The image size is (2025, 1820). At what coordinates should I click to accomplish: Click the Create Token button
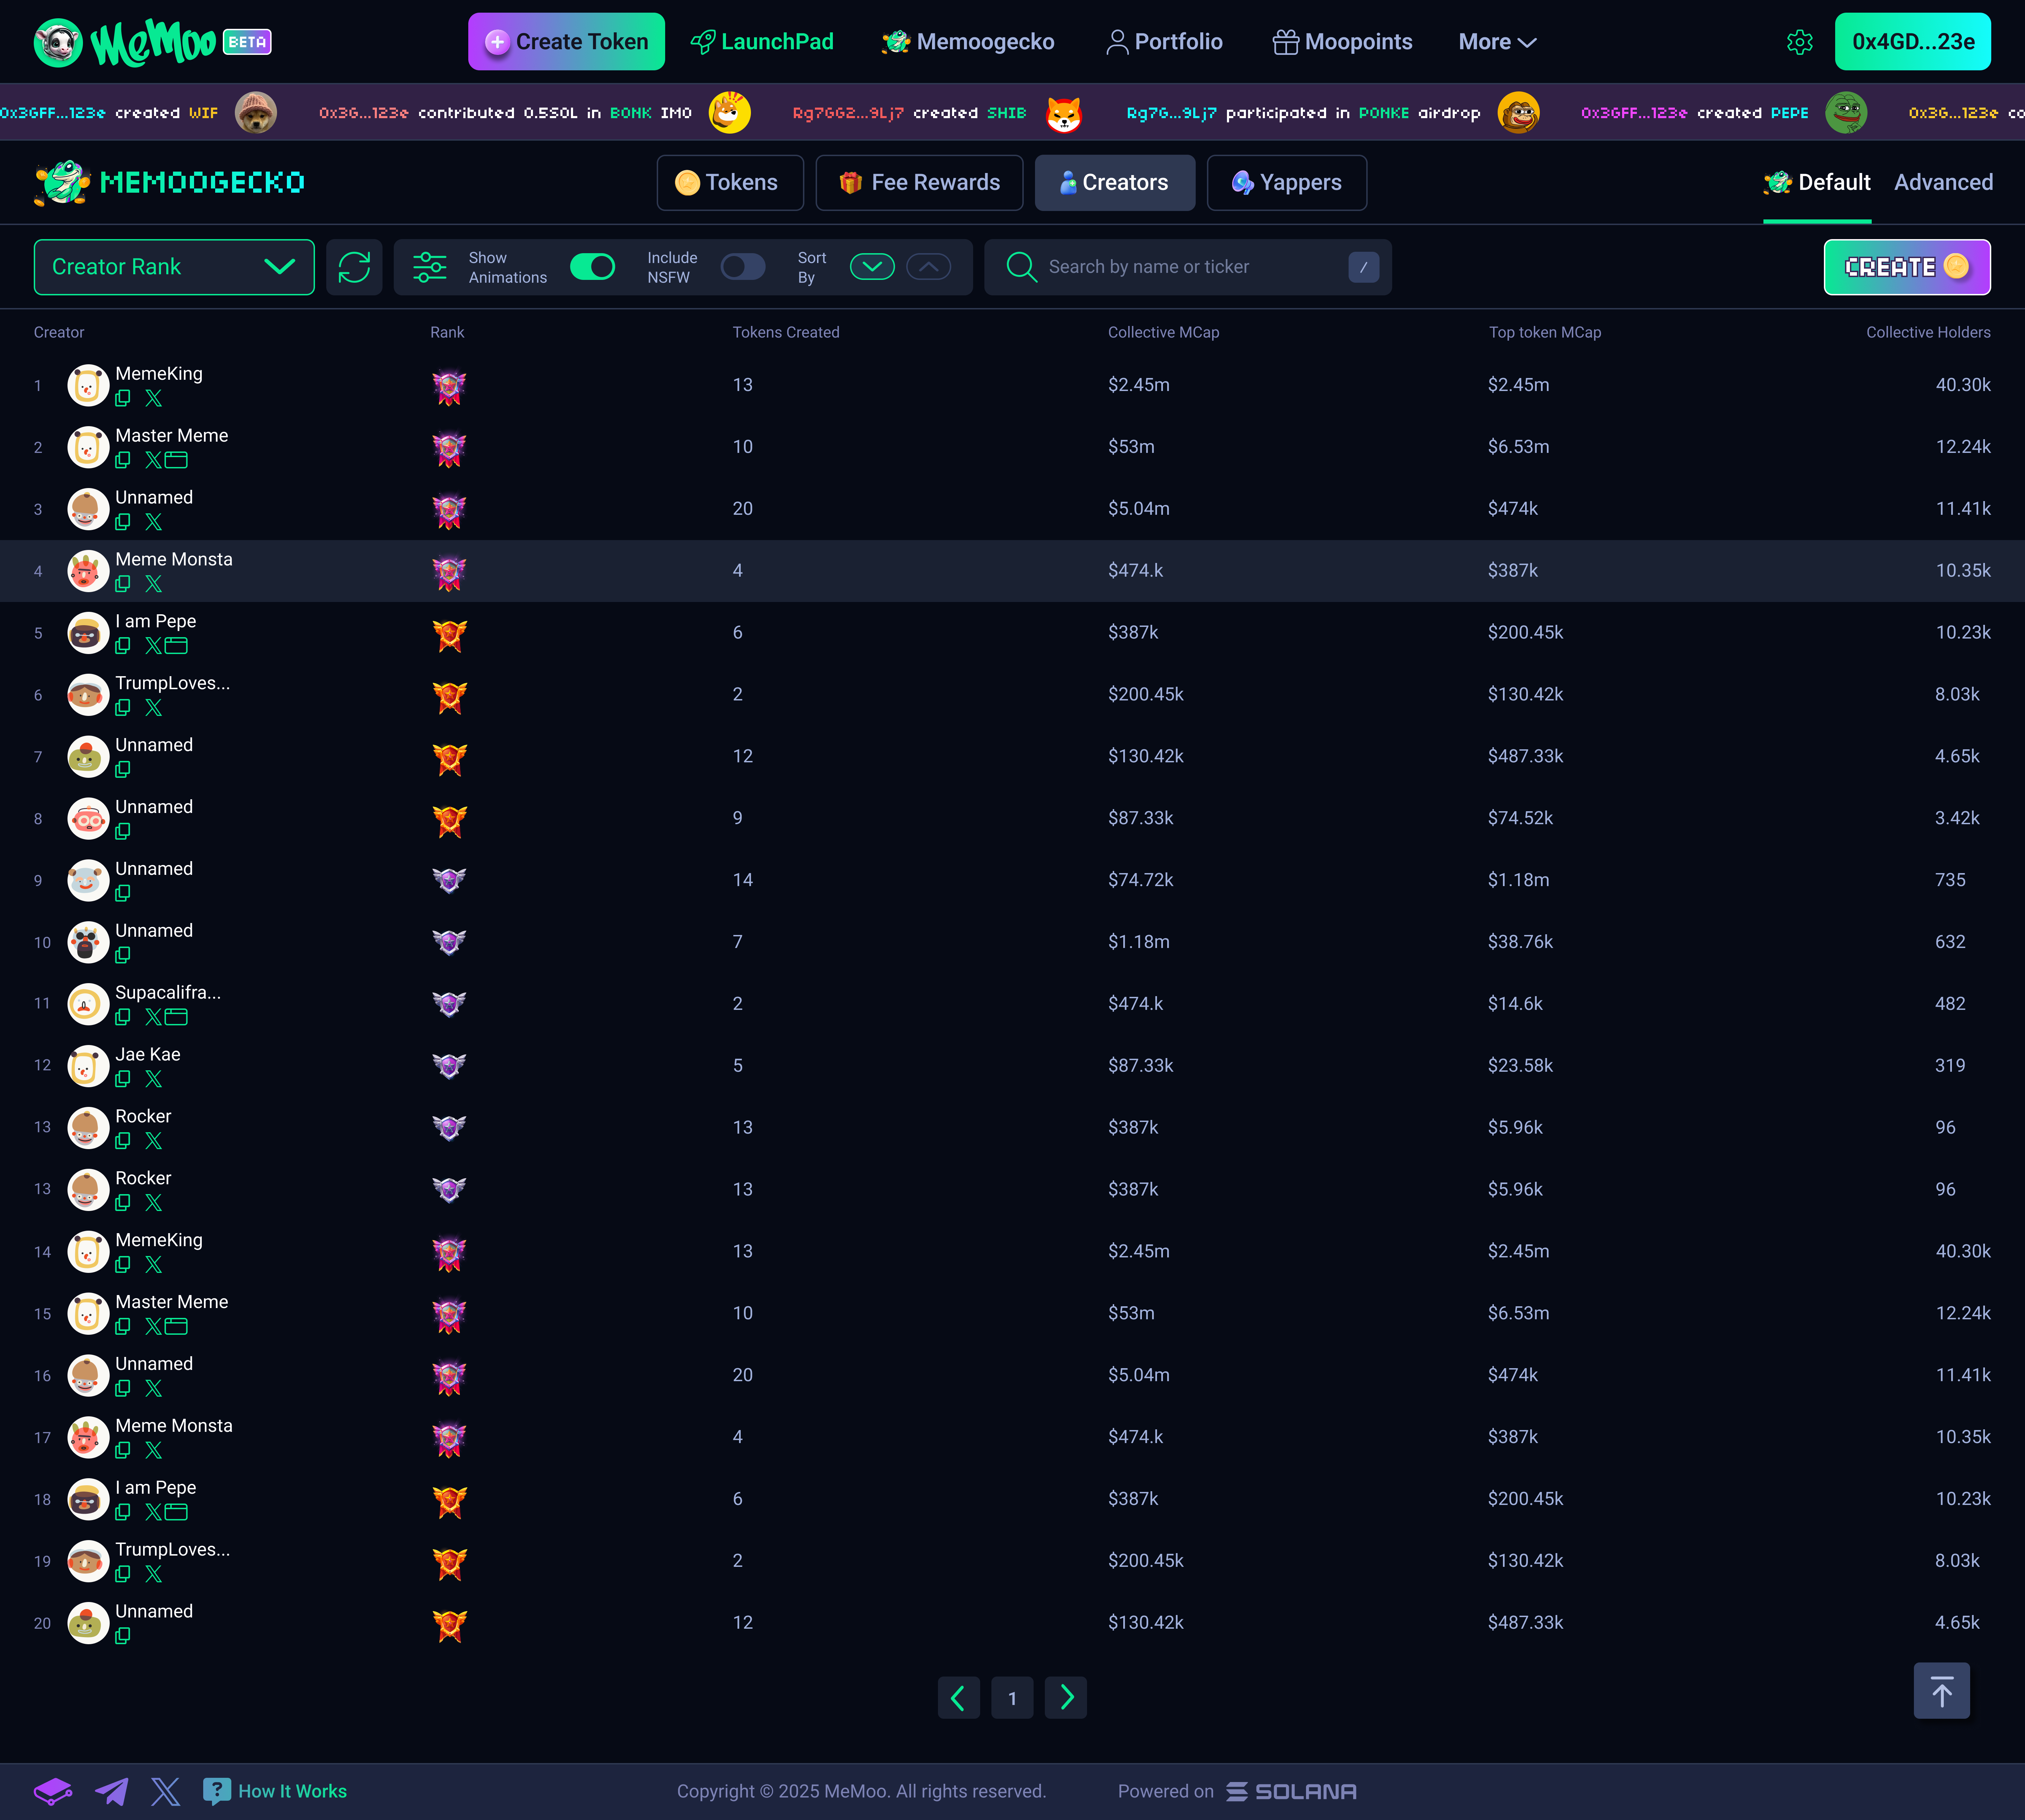pyautogui.click(x=566, y=42)
